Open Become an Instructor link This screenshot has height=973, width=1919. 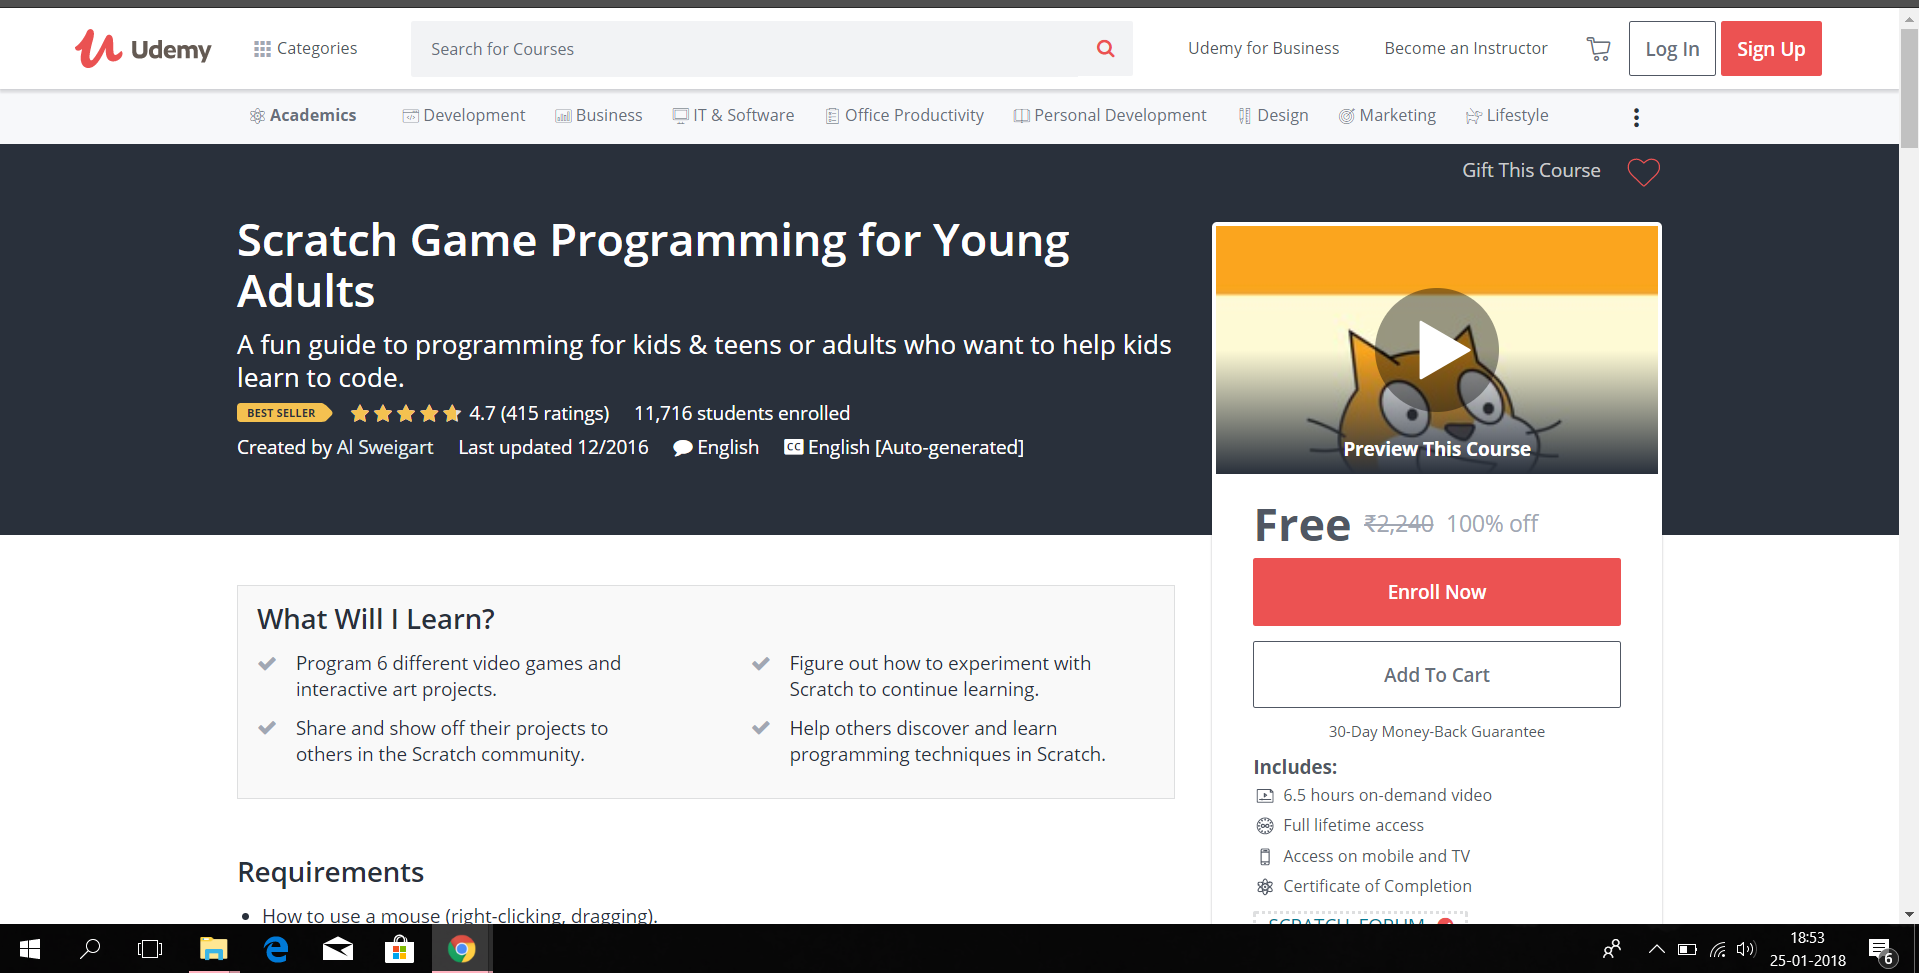[x=1465, y=48]
